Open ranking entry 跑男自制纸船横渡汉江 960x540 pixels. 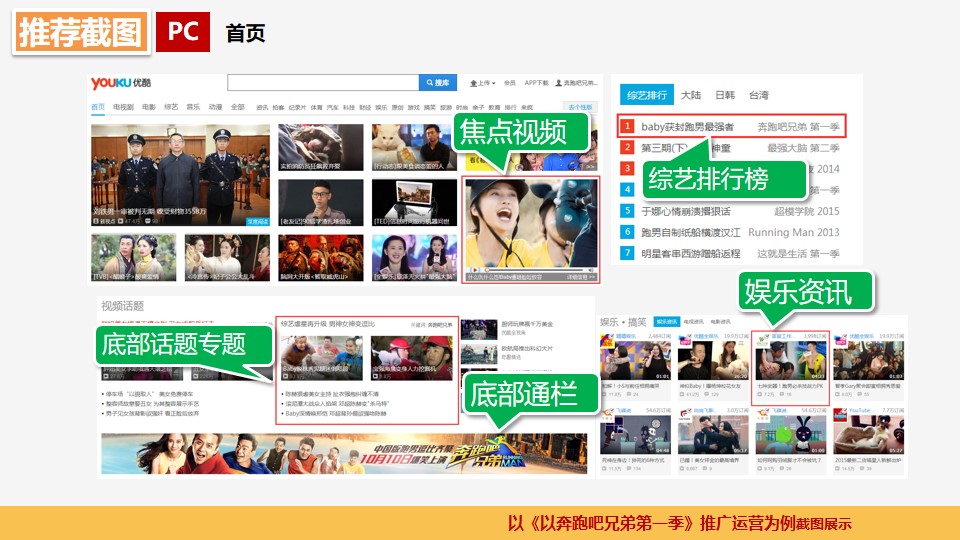[x=691, y=233]
